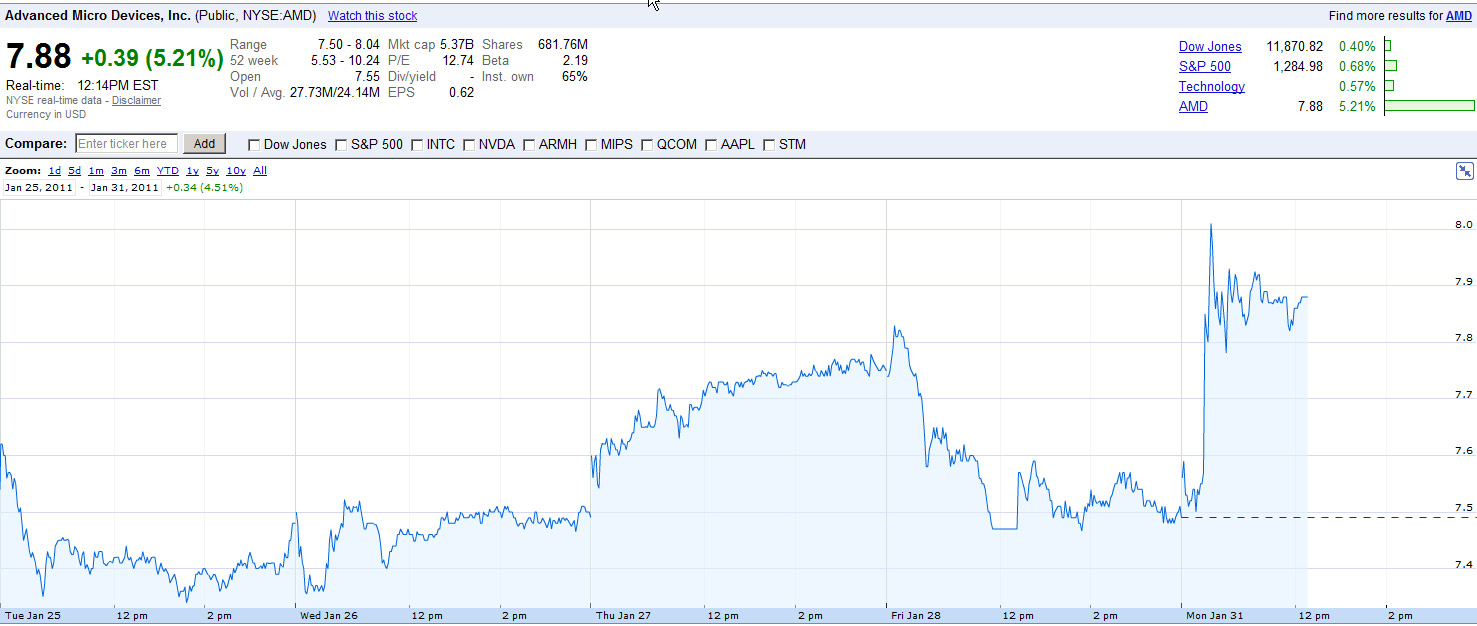Click the +0.34 (4.51%) range change

click(x=204, y=187)
